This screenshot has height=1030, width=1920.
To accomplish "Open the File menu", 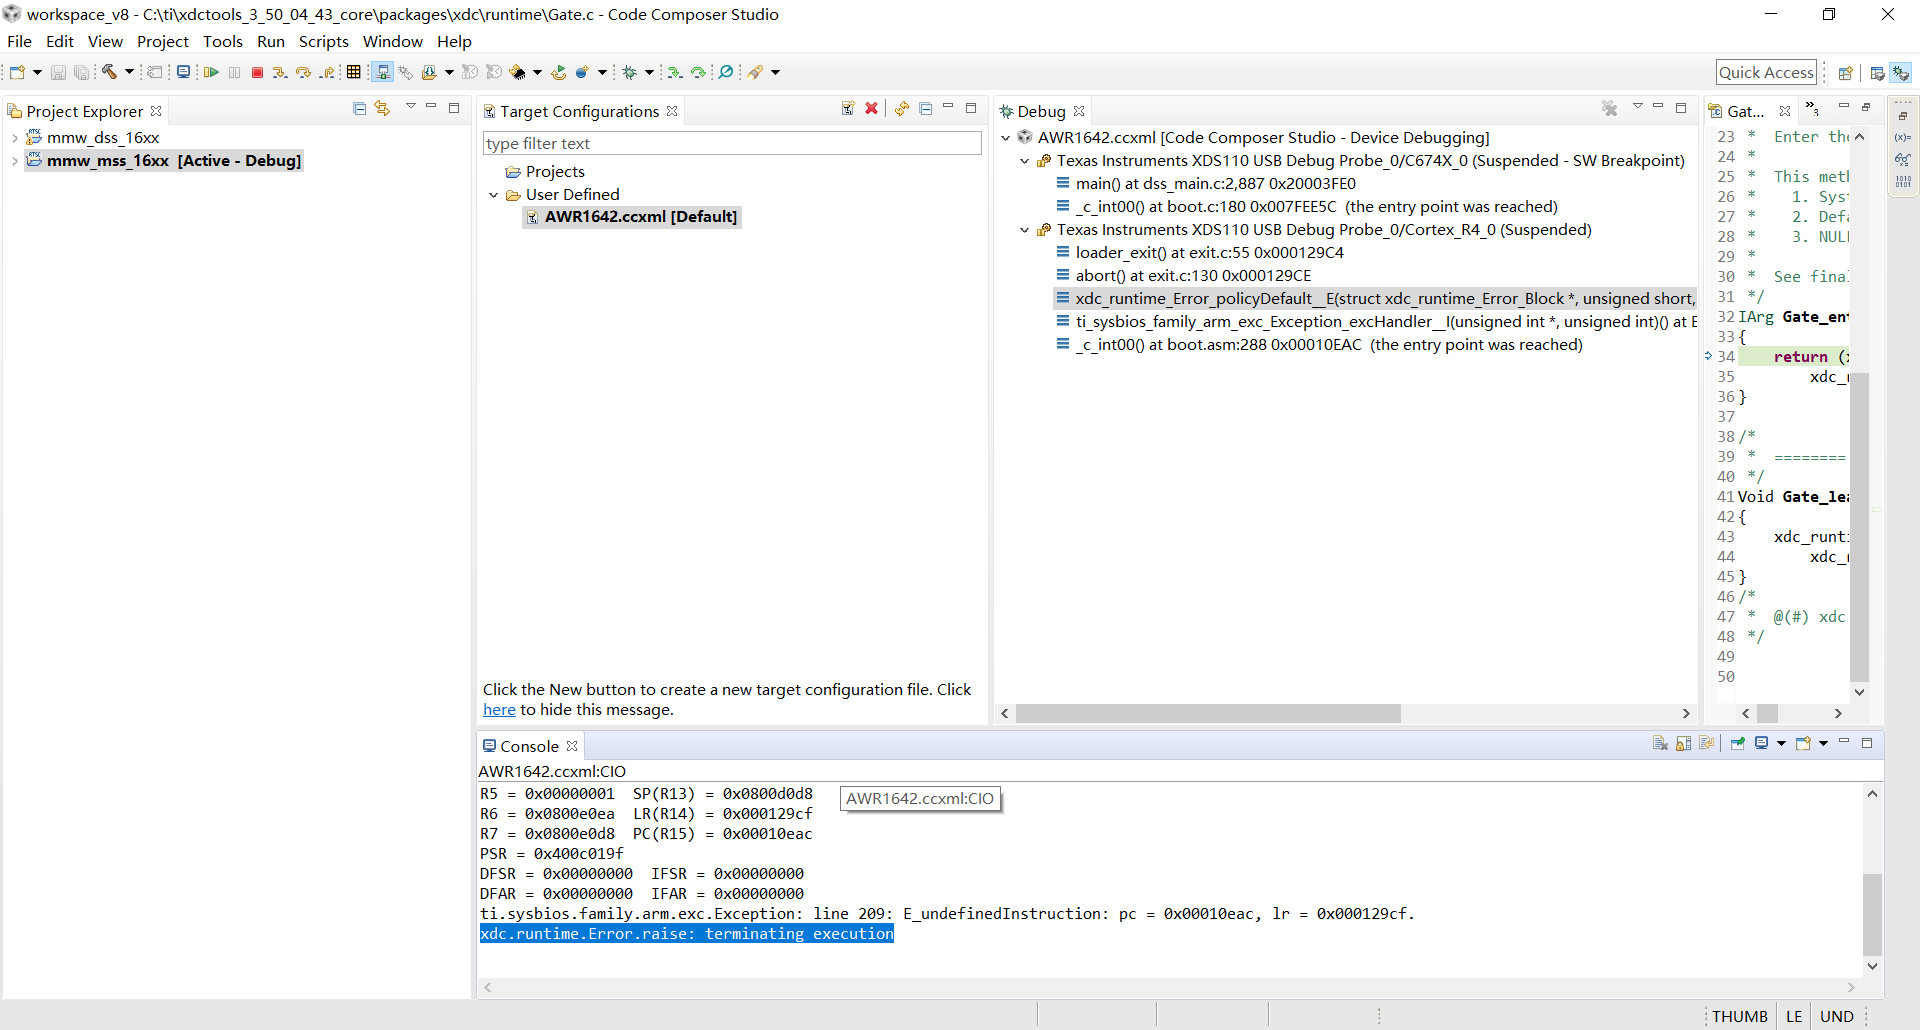I will coord(19,41).
